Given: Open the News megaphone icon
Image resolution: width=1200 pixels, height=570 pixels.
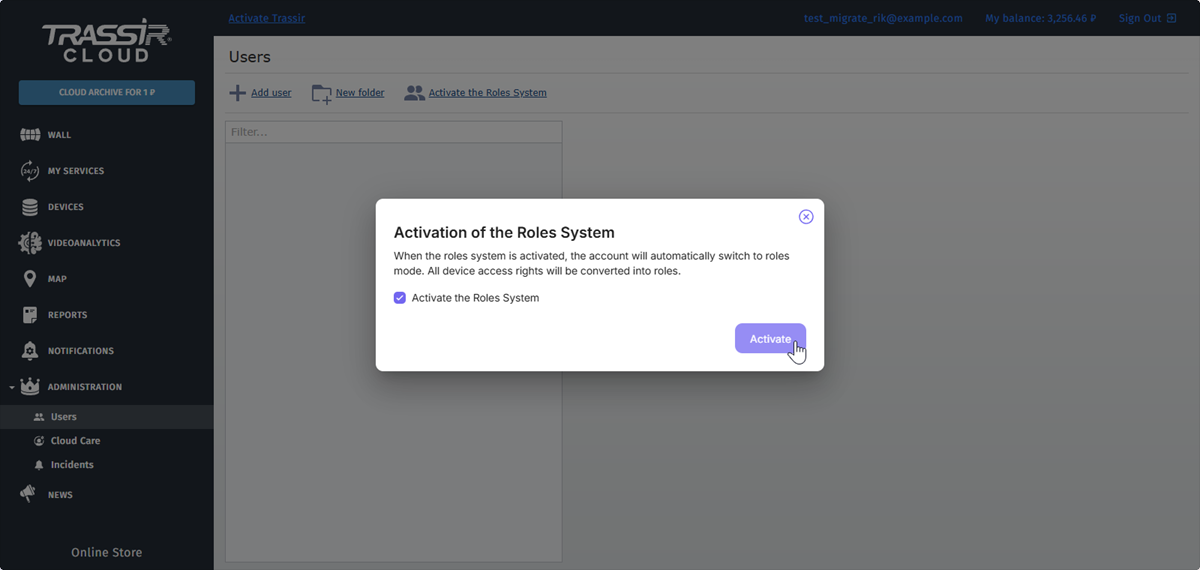Looking at the screenshot, I should pyautogui.click(x=30, y=494).
